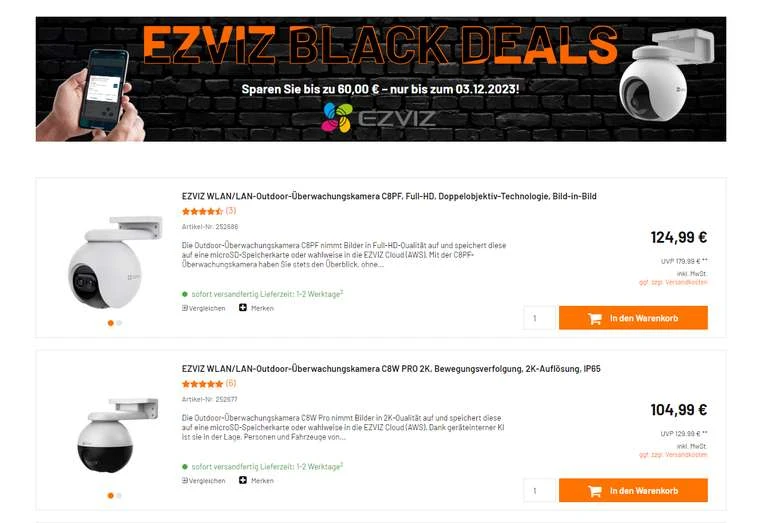
Task: Click the quantity field for the C8PF camera
Action: (539, 318)
